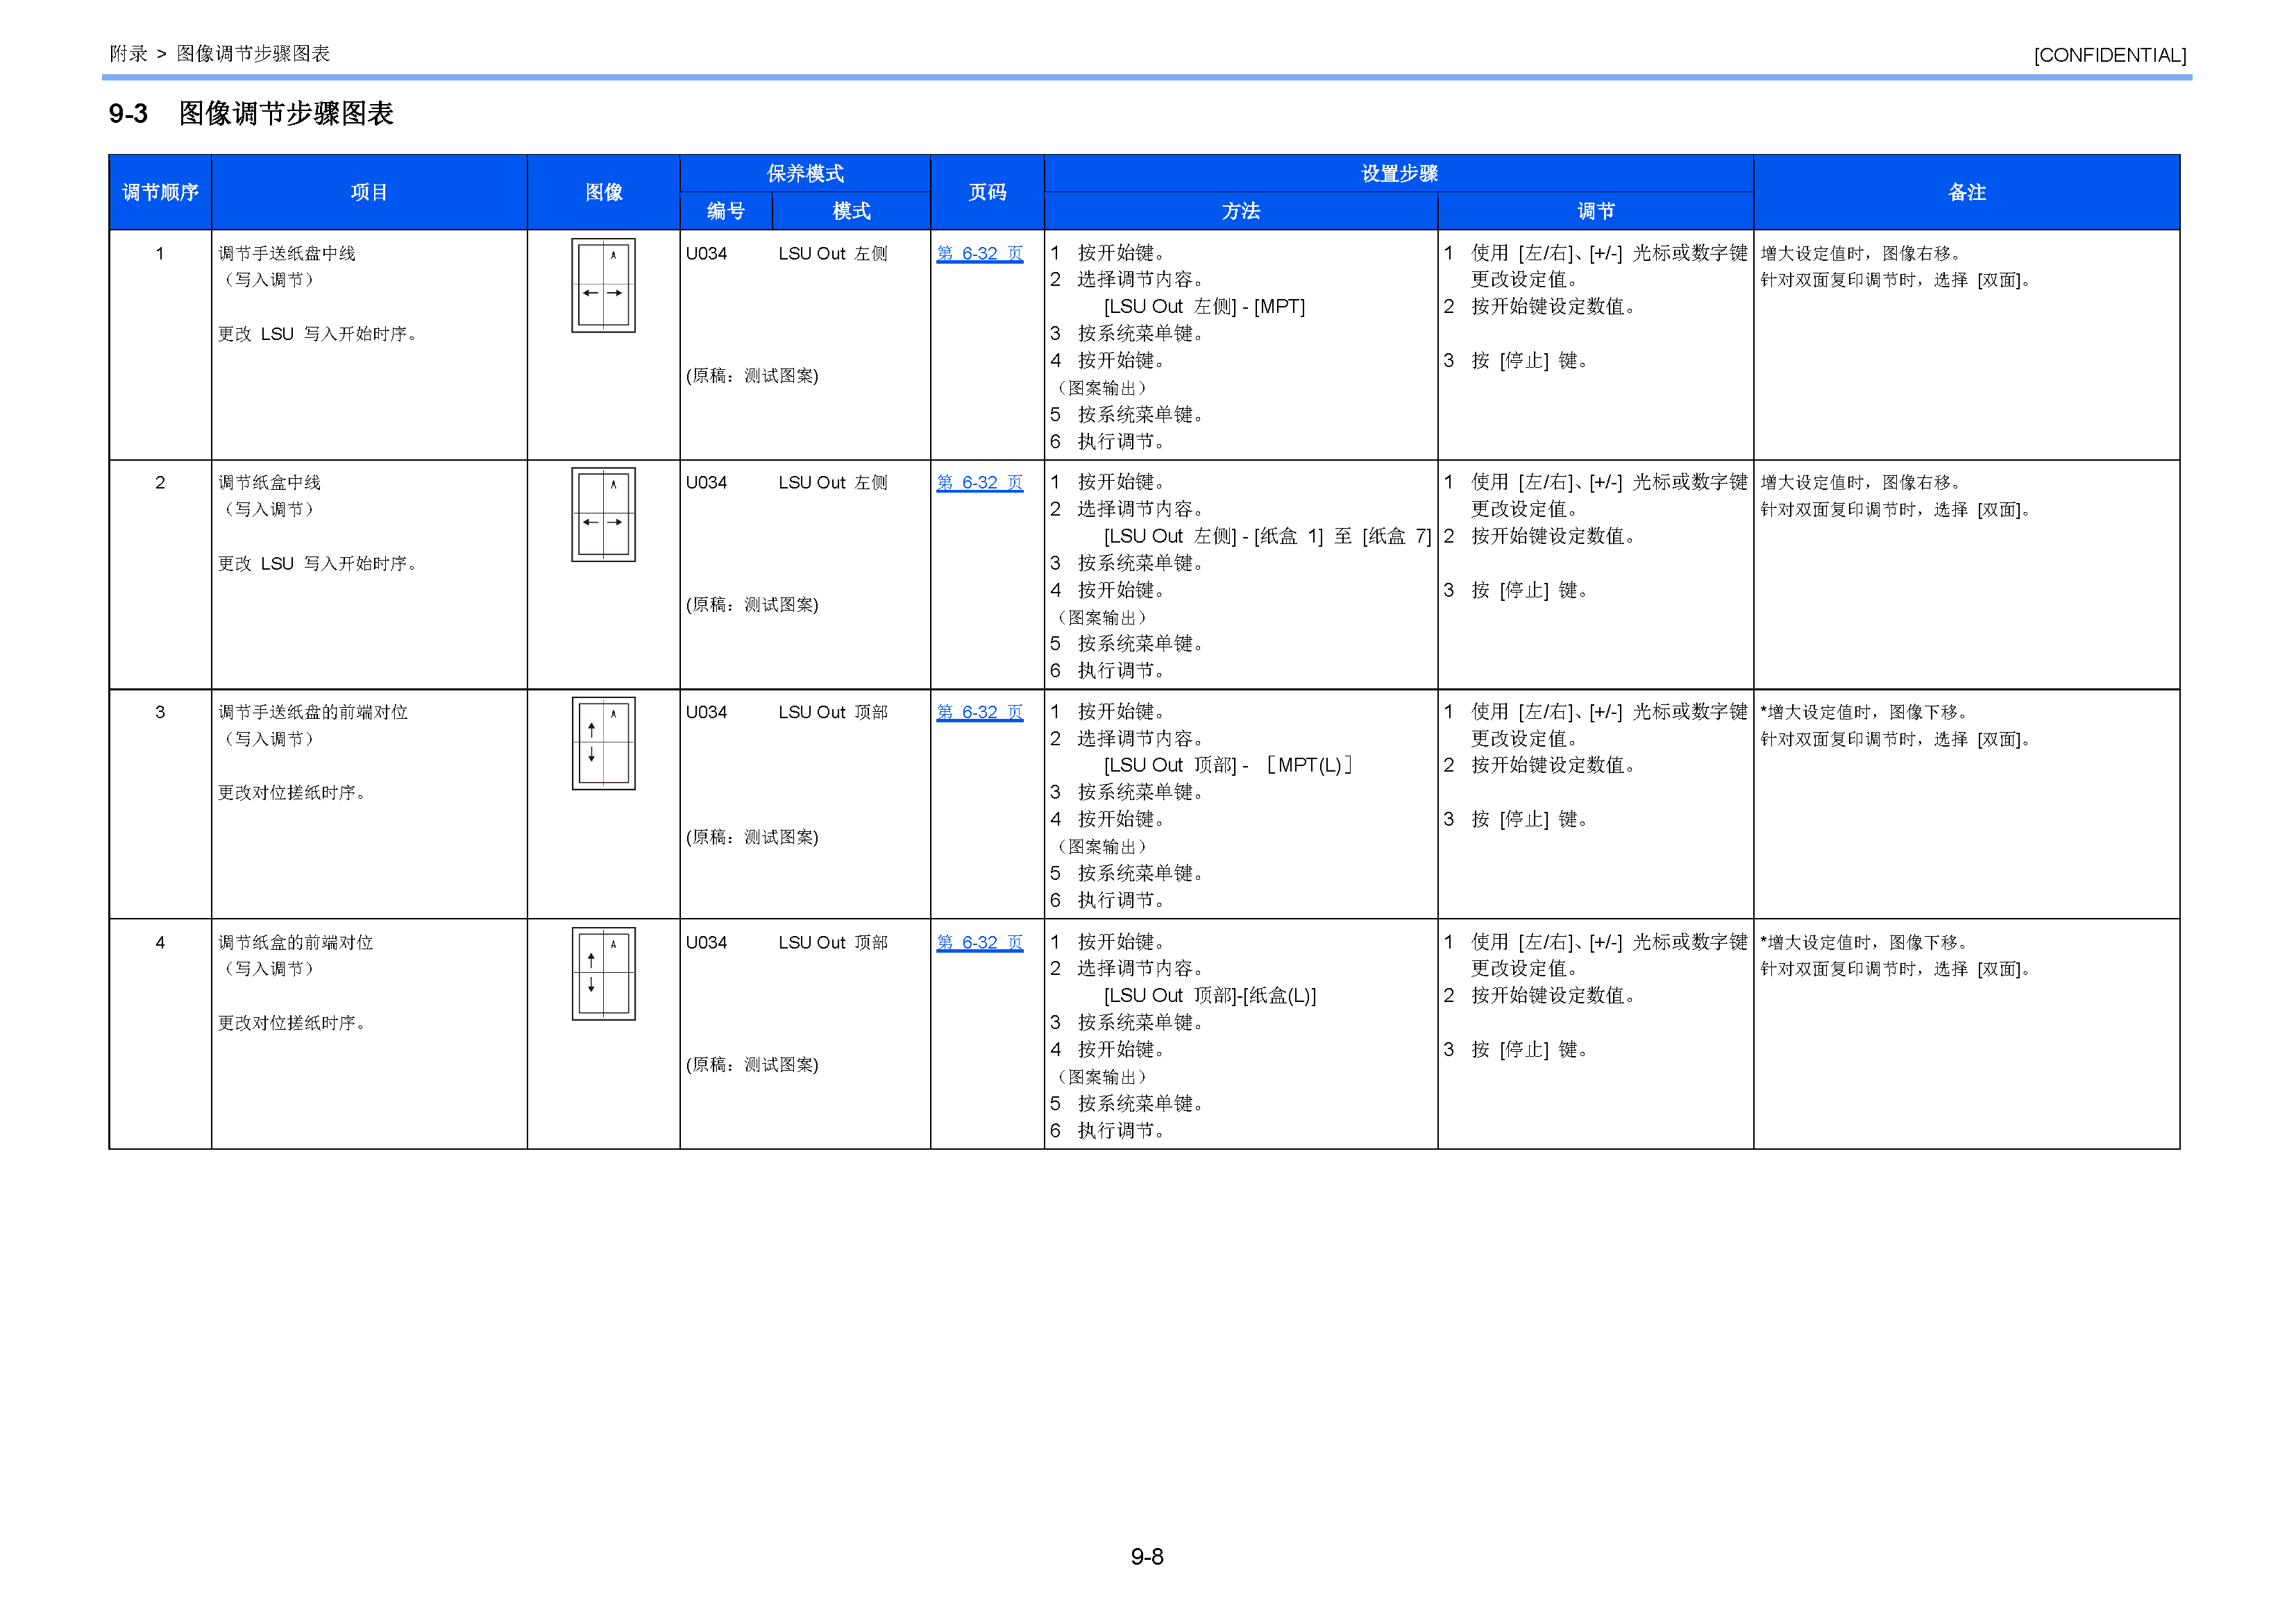Image resolution: width=2296 pixels, height=1623 pixels.
Task: Click the up-down arrow diagram in row 4
Action: 603,974
